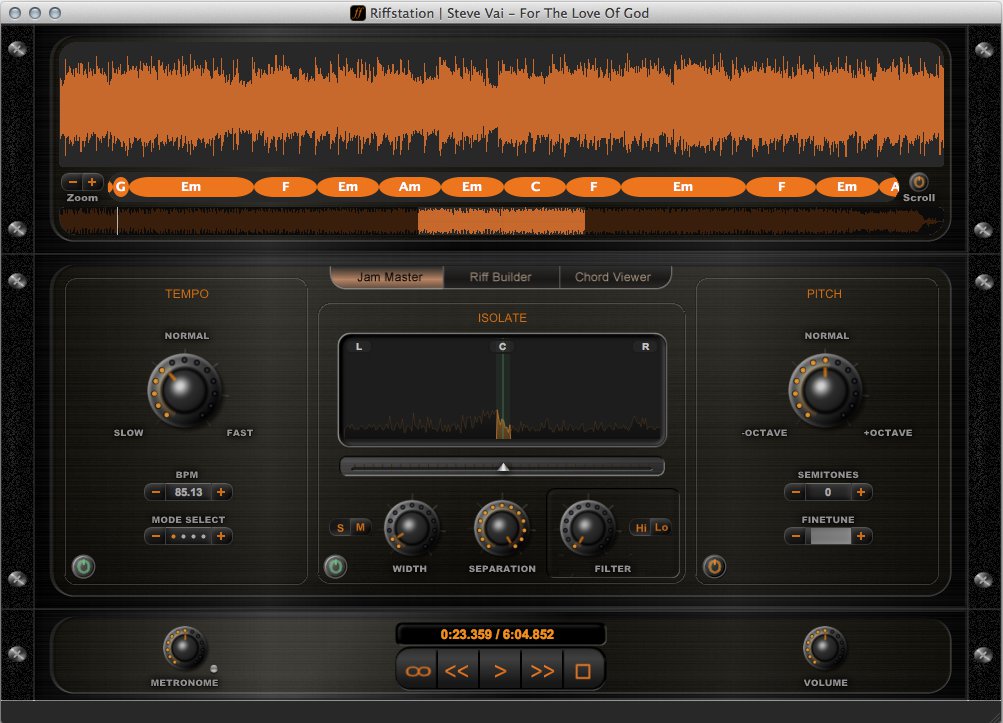The width and height of the screenshot is (1003, 723).
Task: Click the highlighted region in overview waveform
Action: [502, 221]
